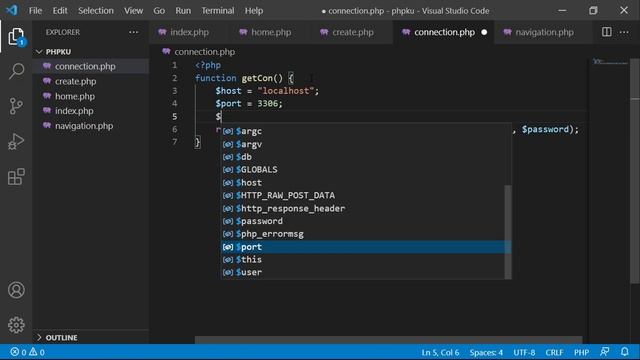Select $GLOBALS suggestion
Screen dimensions: 640x360
click(x=363, y=170)
